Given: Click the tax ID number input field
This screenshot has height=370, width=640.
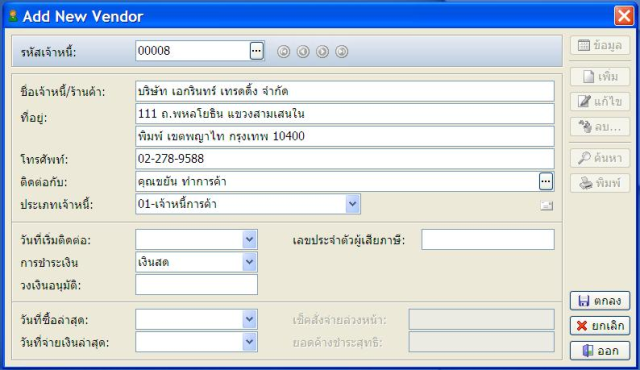Looking at the screenshot, I should (x=488, y=239).
